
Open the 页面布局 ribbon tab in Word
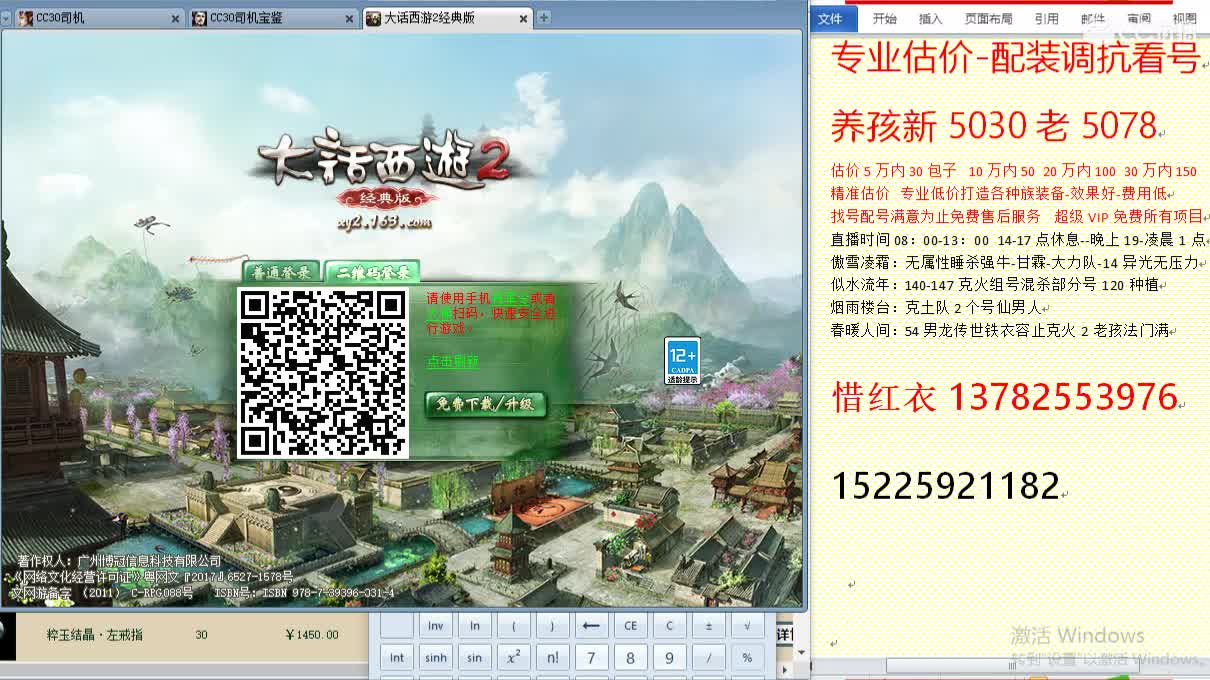tap(988, 18)
